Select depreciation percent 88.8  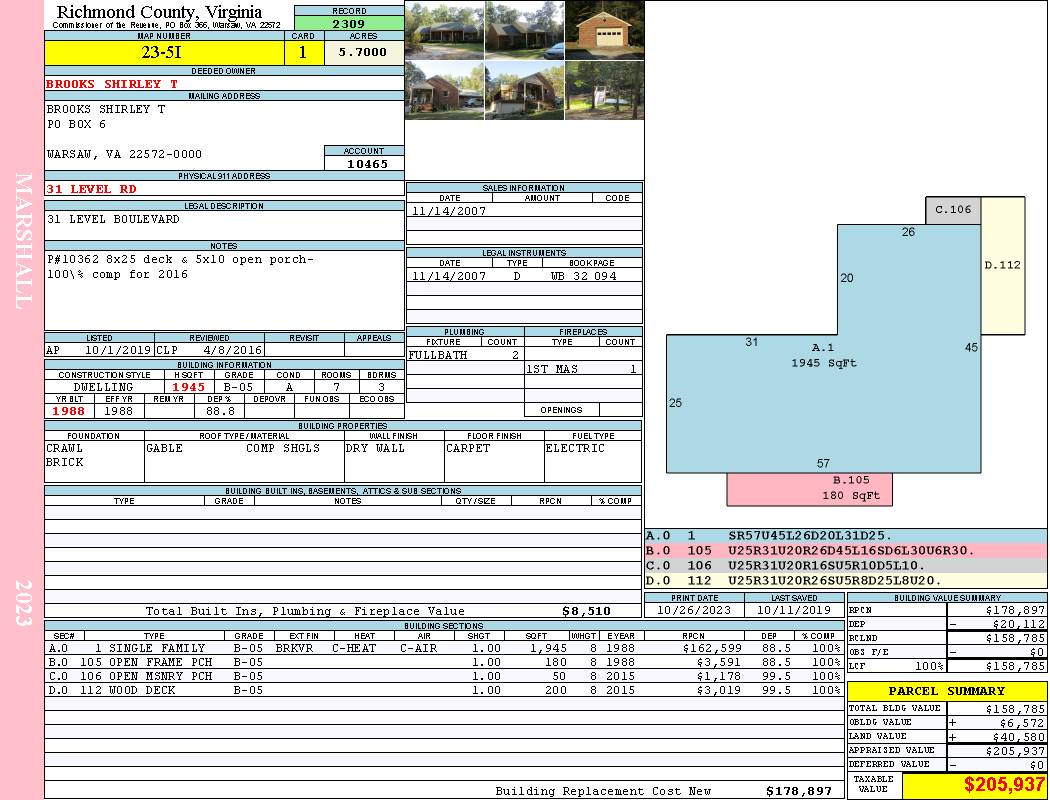220,411
